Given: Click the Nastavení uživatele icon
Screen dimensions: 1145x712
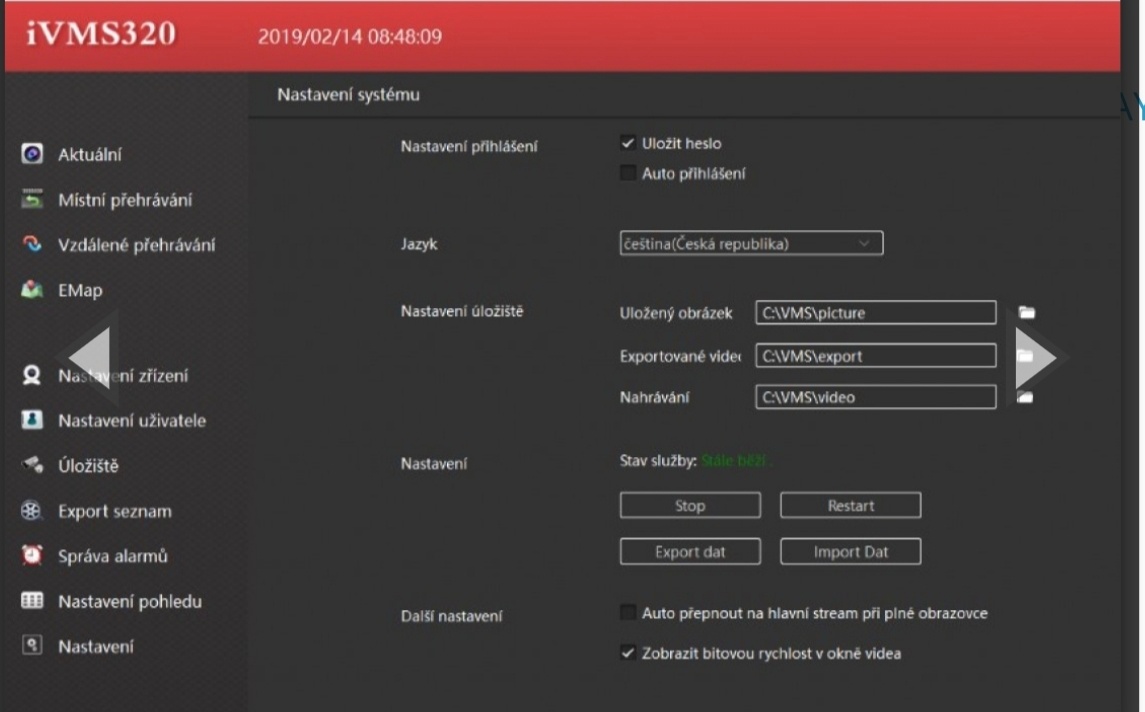Looking at the screenshot, I should 32,421.
